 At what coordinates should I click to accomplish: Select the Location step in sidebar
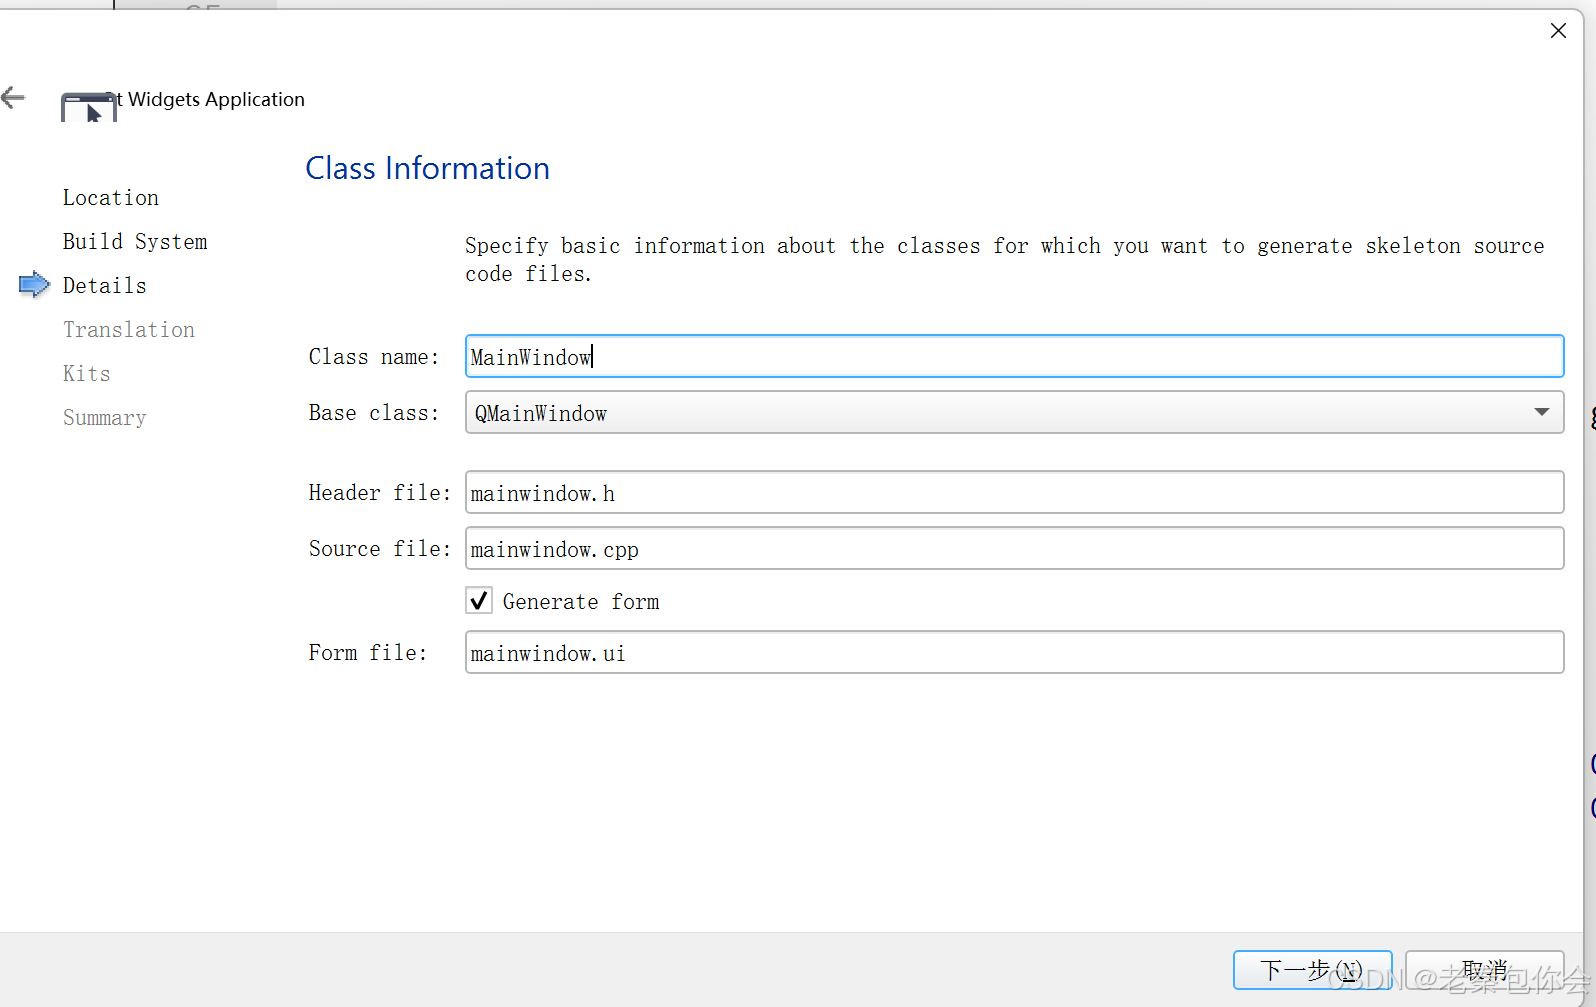point(111,198)
